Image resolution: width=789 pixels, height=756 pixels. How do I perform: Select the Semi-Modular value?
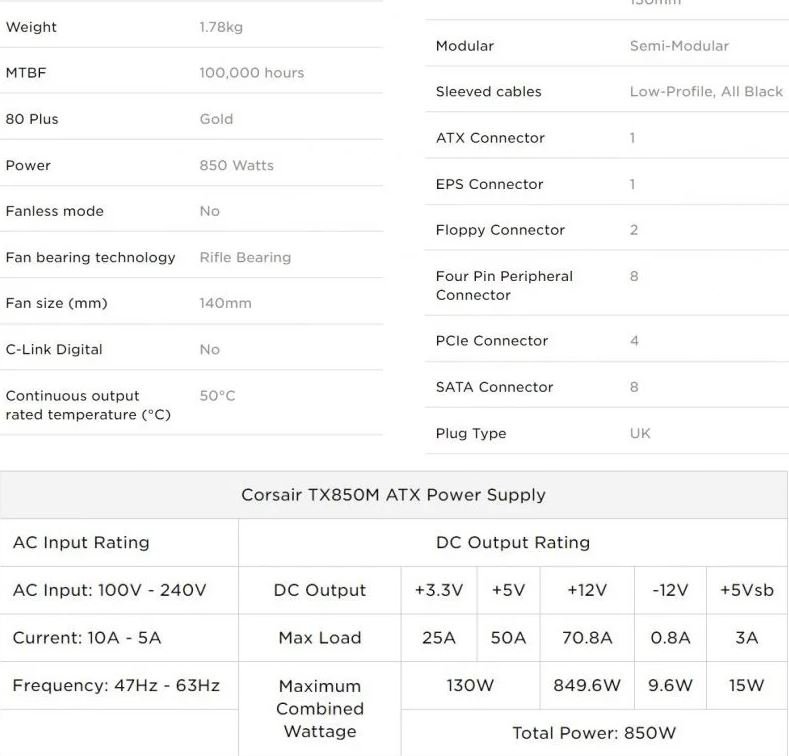tap(679, 46)
